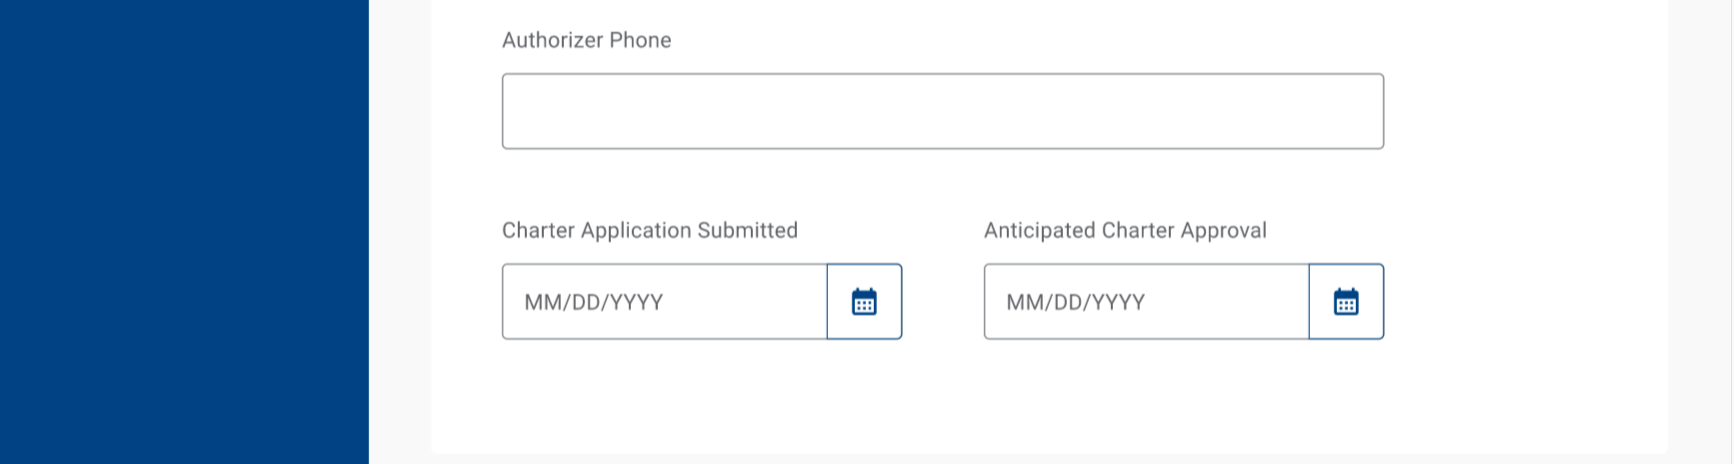Focus the Authorizer Phone text field
Image resolution: width=1734 pixels, height=464 pixels.
[x=942, y=111]
